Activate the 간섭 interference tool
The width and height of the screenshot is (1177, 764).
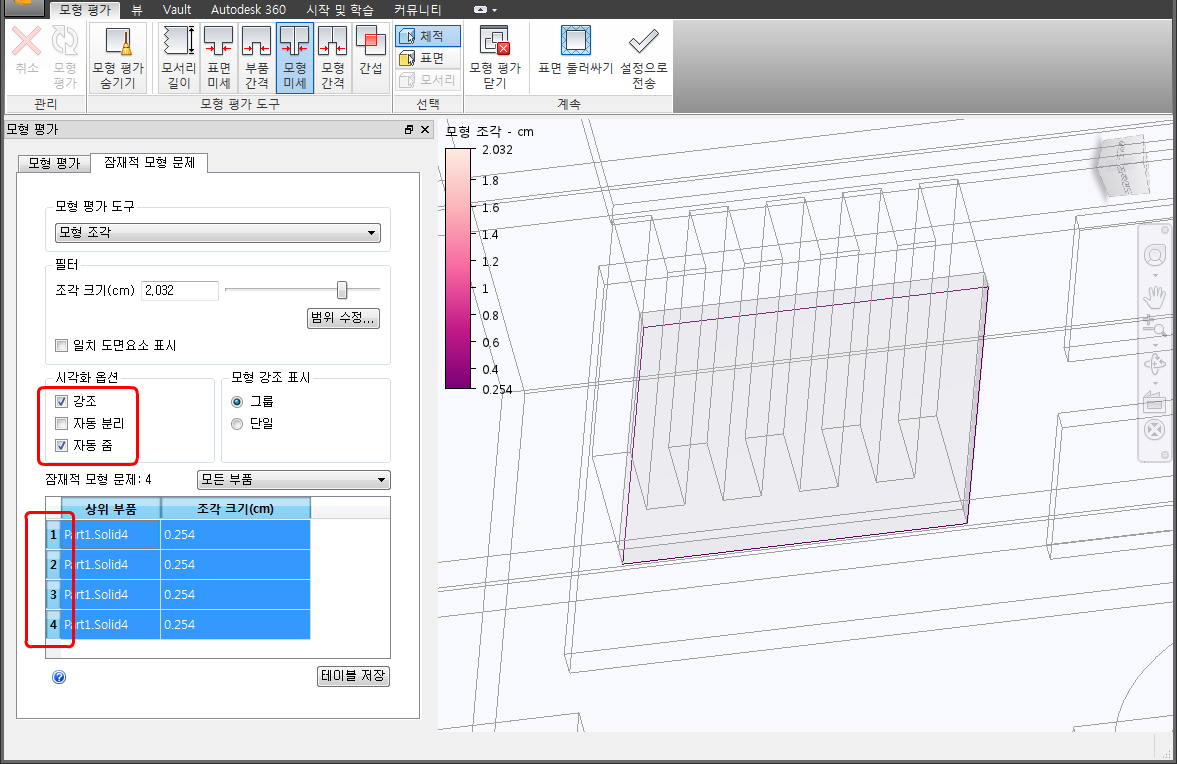click(371, 57)
